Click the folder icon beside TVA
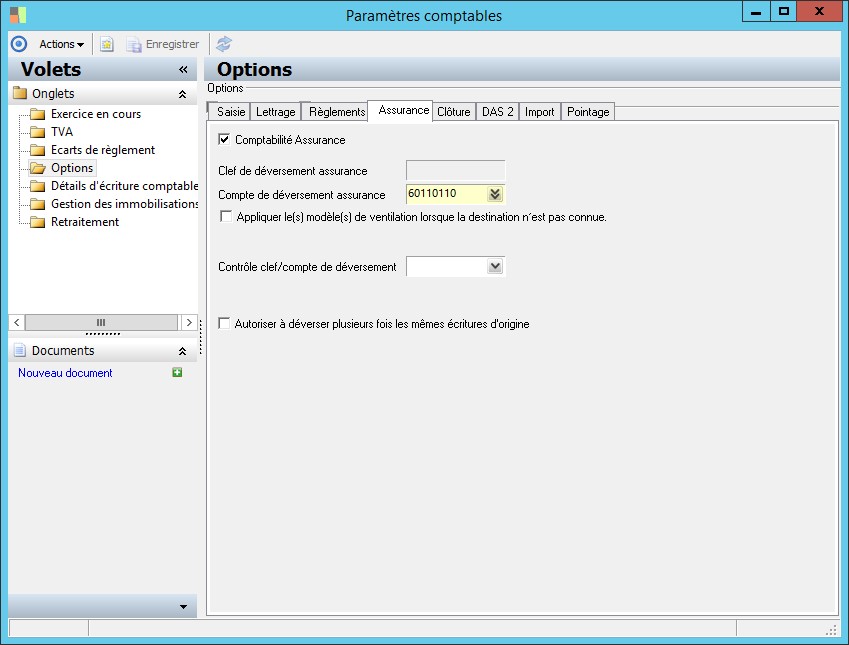 (x=37, y=132)
